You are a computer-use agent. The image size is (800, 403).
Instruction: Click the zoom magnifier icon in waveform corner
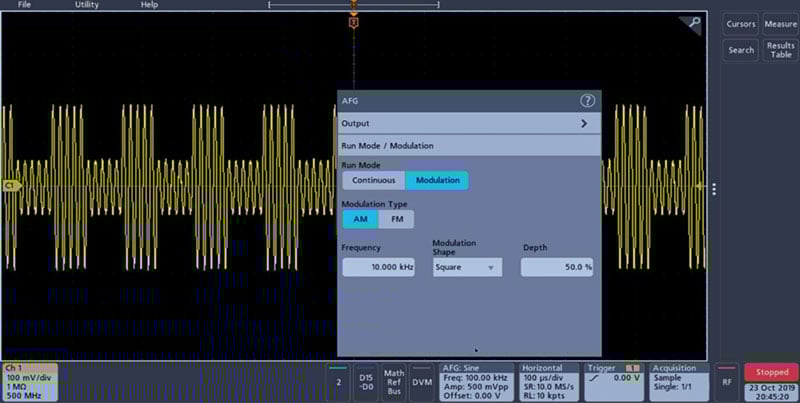[x=695, y=24]
